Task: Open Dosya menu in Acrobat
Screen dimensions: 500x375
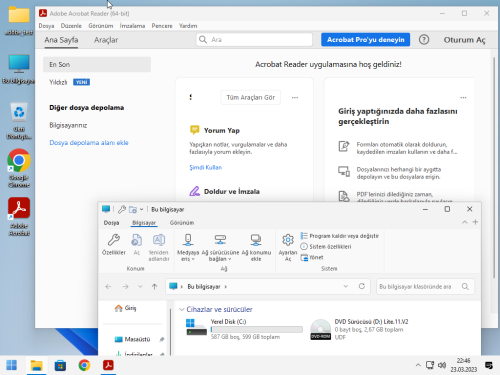Action: 46,26
